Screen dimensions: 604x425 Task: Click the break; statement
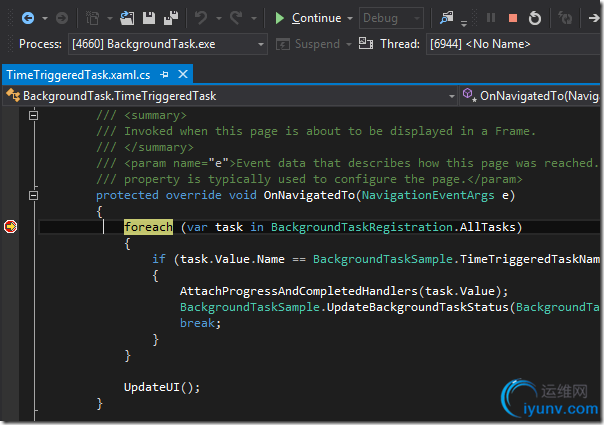pyautogui.click(x=201, y=323)
